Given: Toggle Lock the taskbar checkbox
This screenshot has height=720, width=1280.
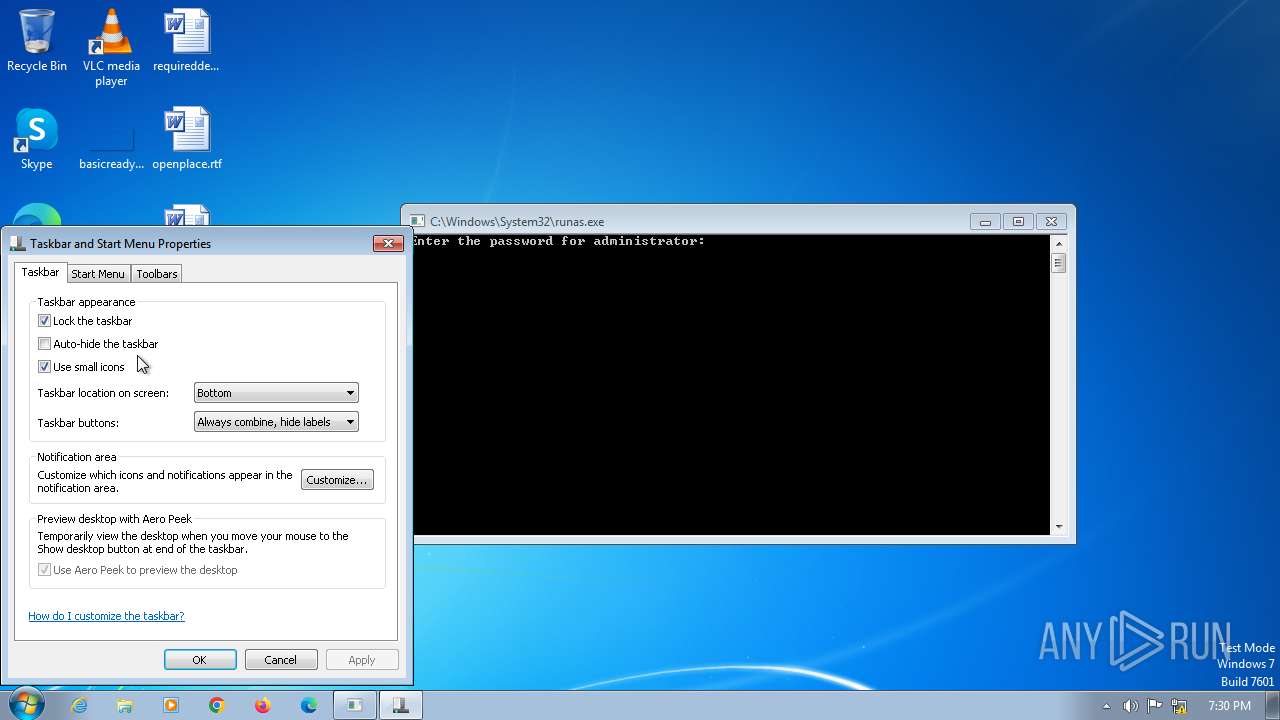Looking at the screenshot, I should (44, 321).
